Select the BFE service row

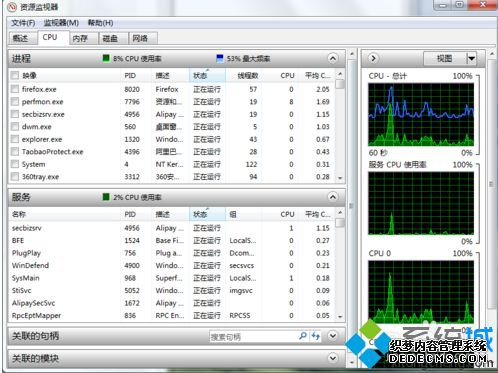point(172,241)
